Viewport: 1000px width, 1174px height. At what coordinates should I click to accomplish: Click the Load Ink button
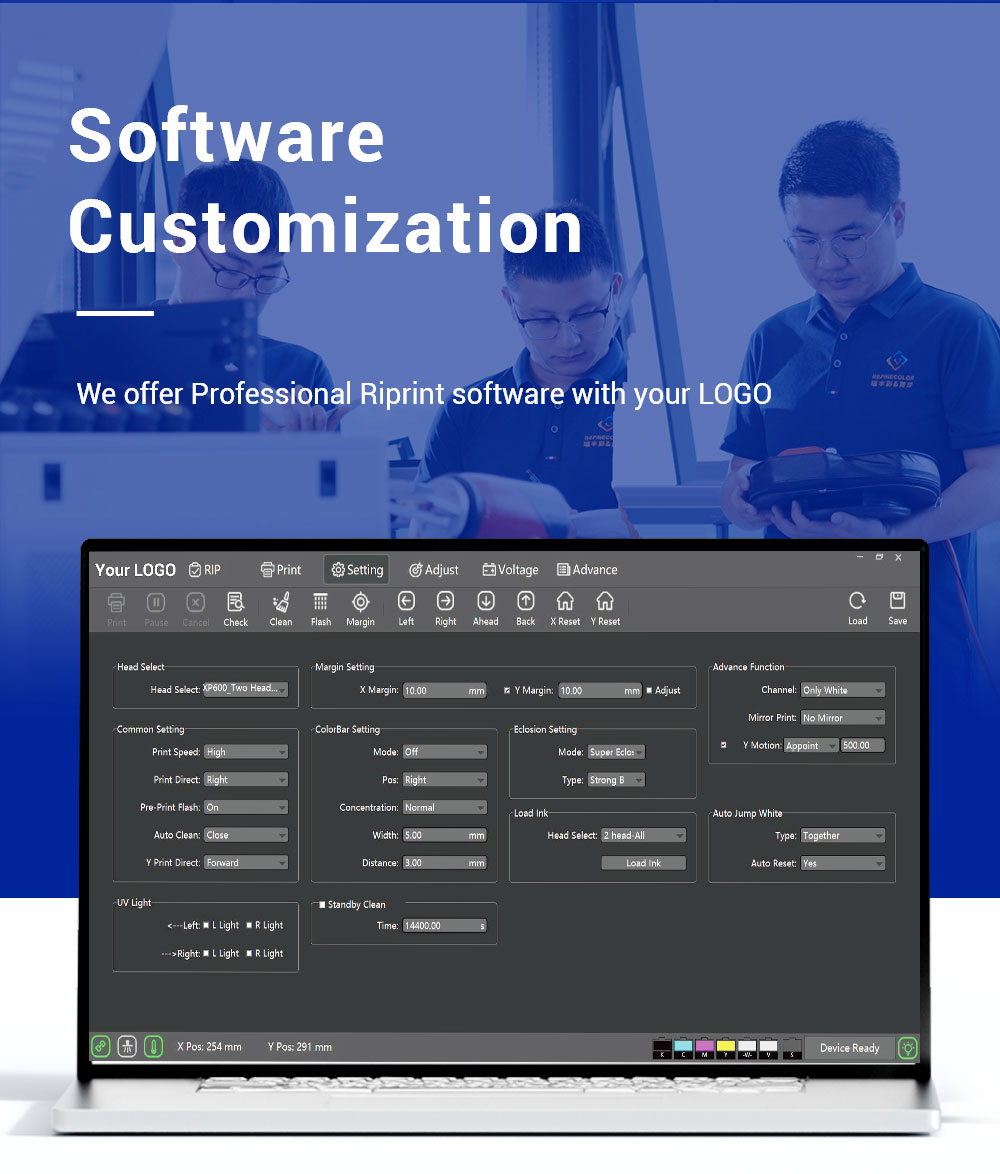click(644, 863)
